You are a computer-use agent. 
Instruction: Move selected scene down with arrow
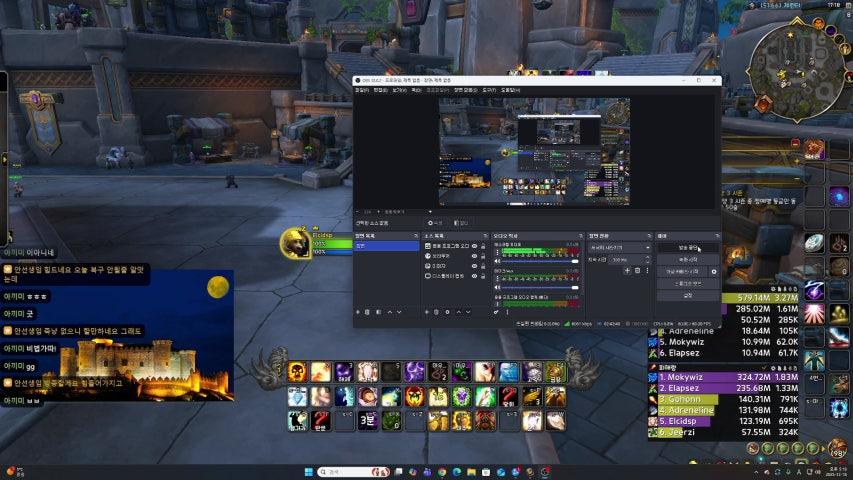pyautogui.click(x=399, y=312)
